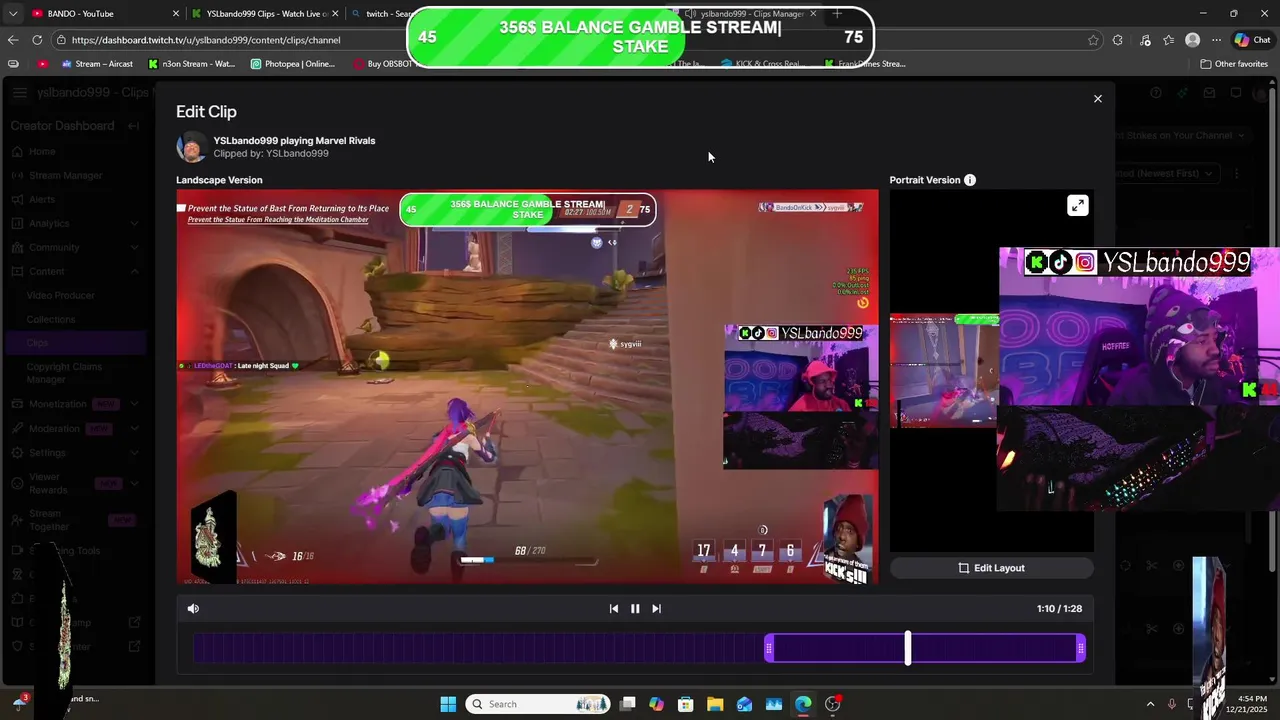
Task: Switch to the twitch search tab
Action: (x=385, y=14)
